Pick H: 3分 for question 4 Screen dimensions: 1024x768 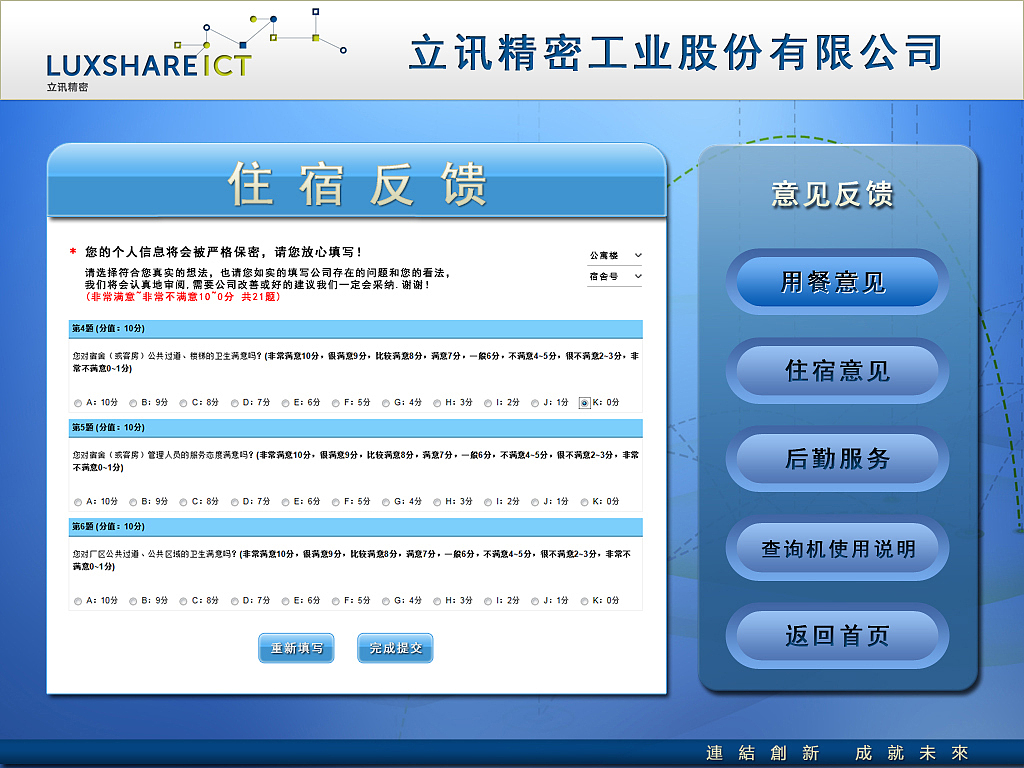click(x=437, y=403)
